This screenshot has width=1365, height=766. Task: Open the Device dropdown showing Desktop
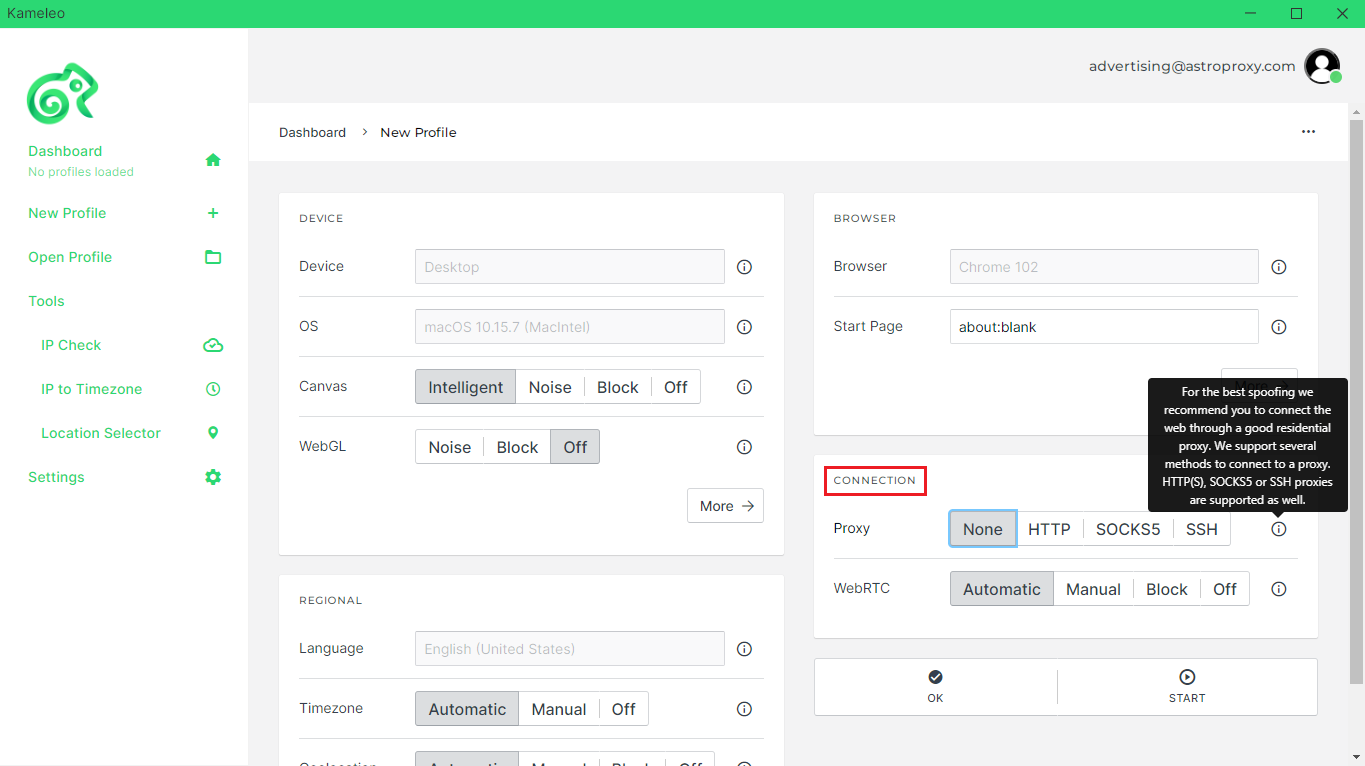click(570, 267)
